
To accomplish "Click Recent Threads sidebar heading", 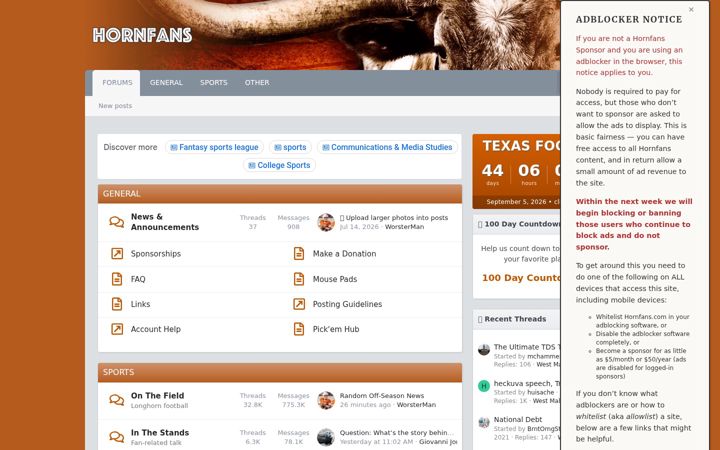I will 515,319.
